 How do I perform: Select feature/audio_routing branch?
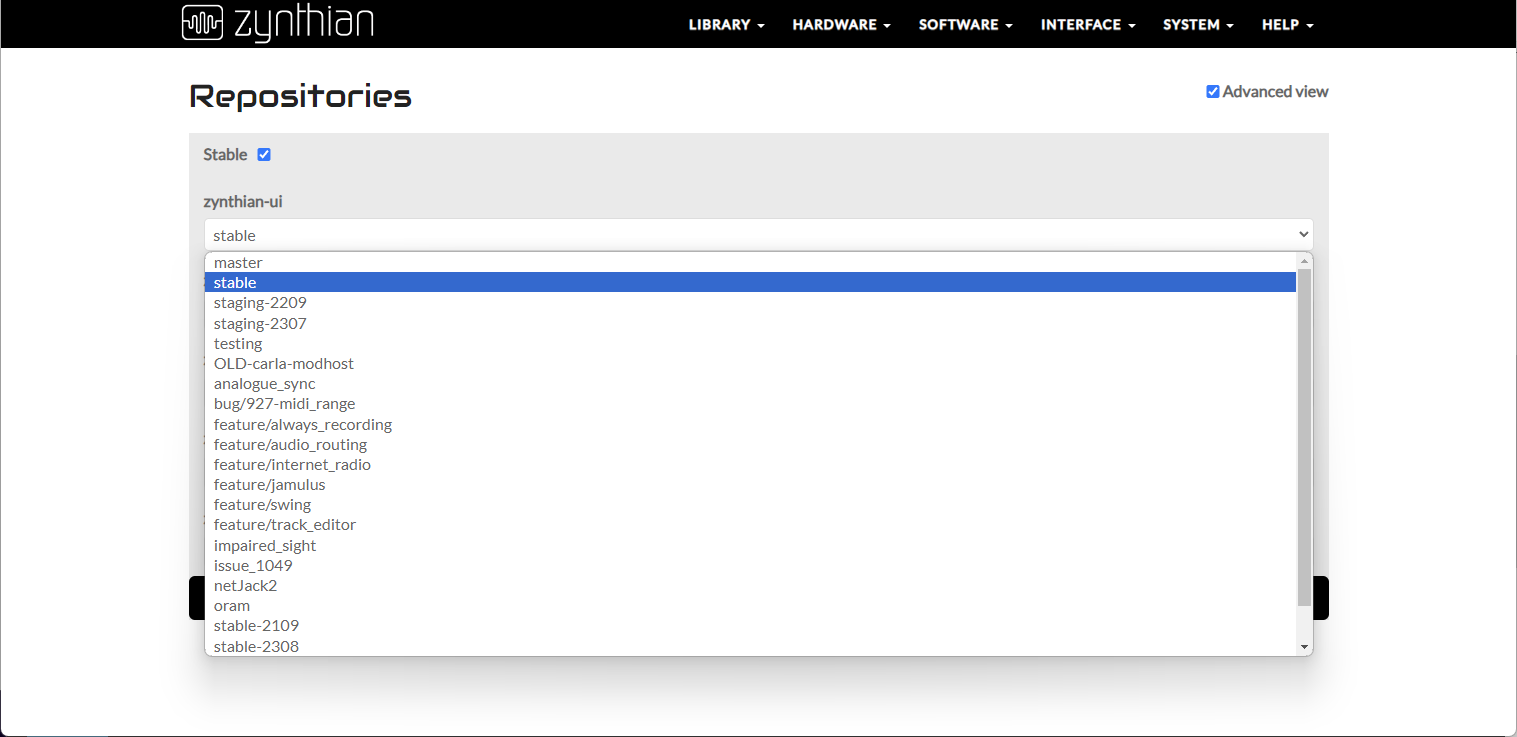(750, 445)
